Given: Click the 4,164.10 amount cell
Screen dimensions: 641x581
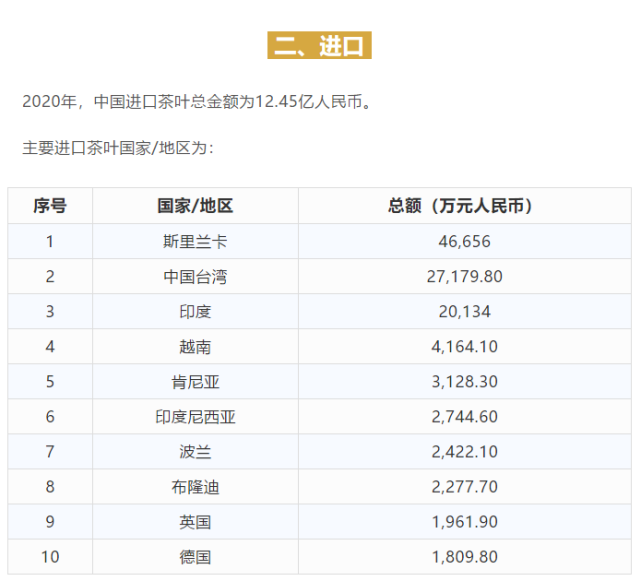Looking at the screenshot, I should pyautogui.click(x=465, y=347).
